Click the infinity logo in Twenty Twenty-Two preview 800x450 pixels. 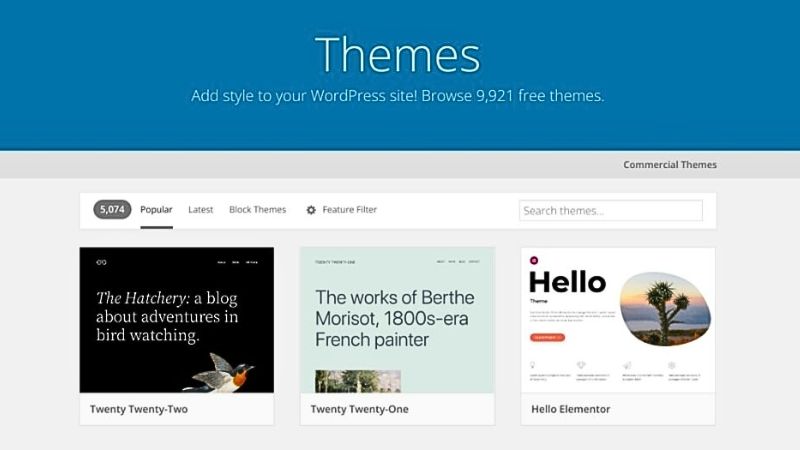pos(101,262)
